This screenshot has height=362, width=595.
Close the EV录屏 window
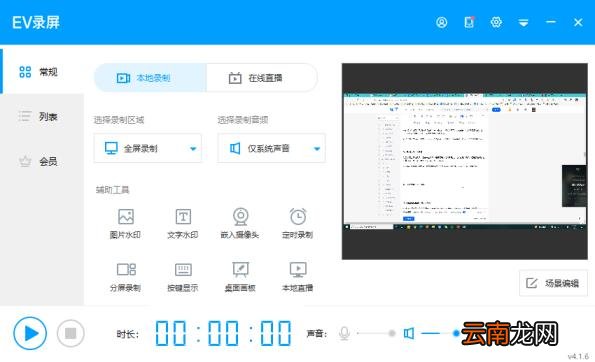[x=578, y=22]
